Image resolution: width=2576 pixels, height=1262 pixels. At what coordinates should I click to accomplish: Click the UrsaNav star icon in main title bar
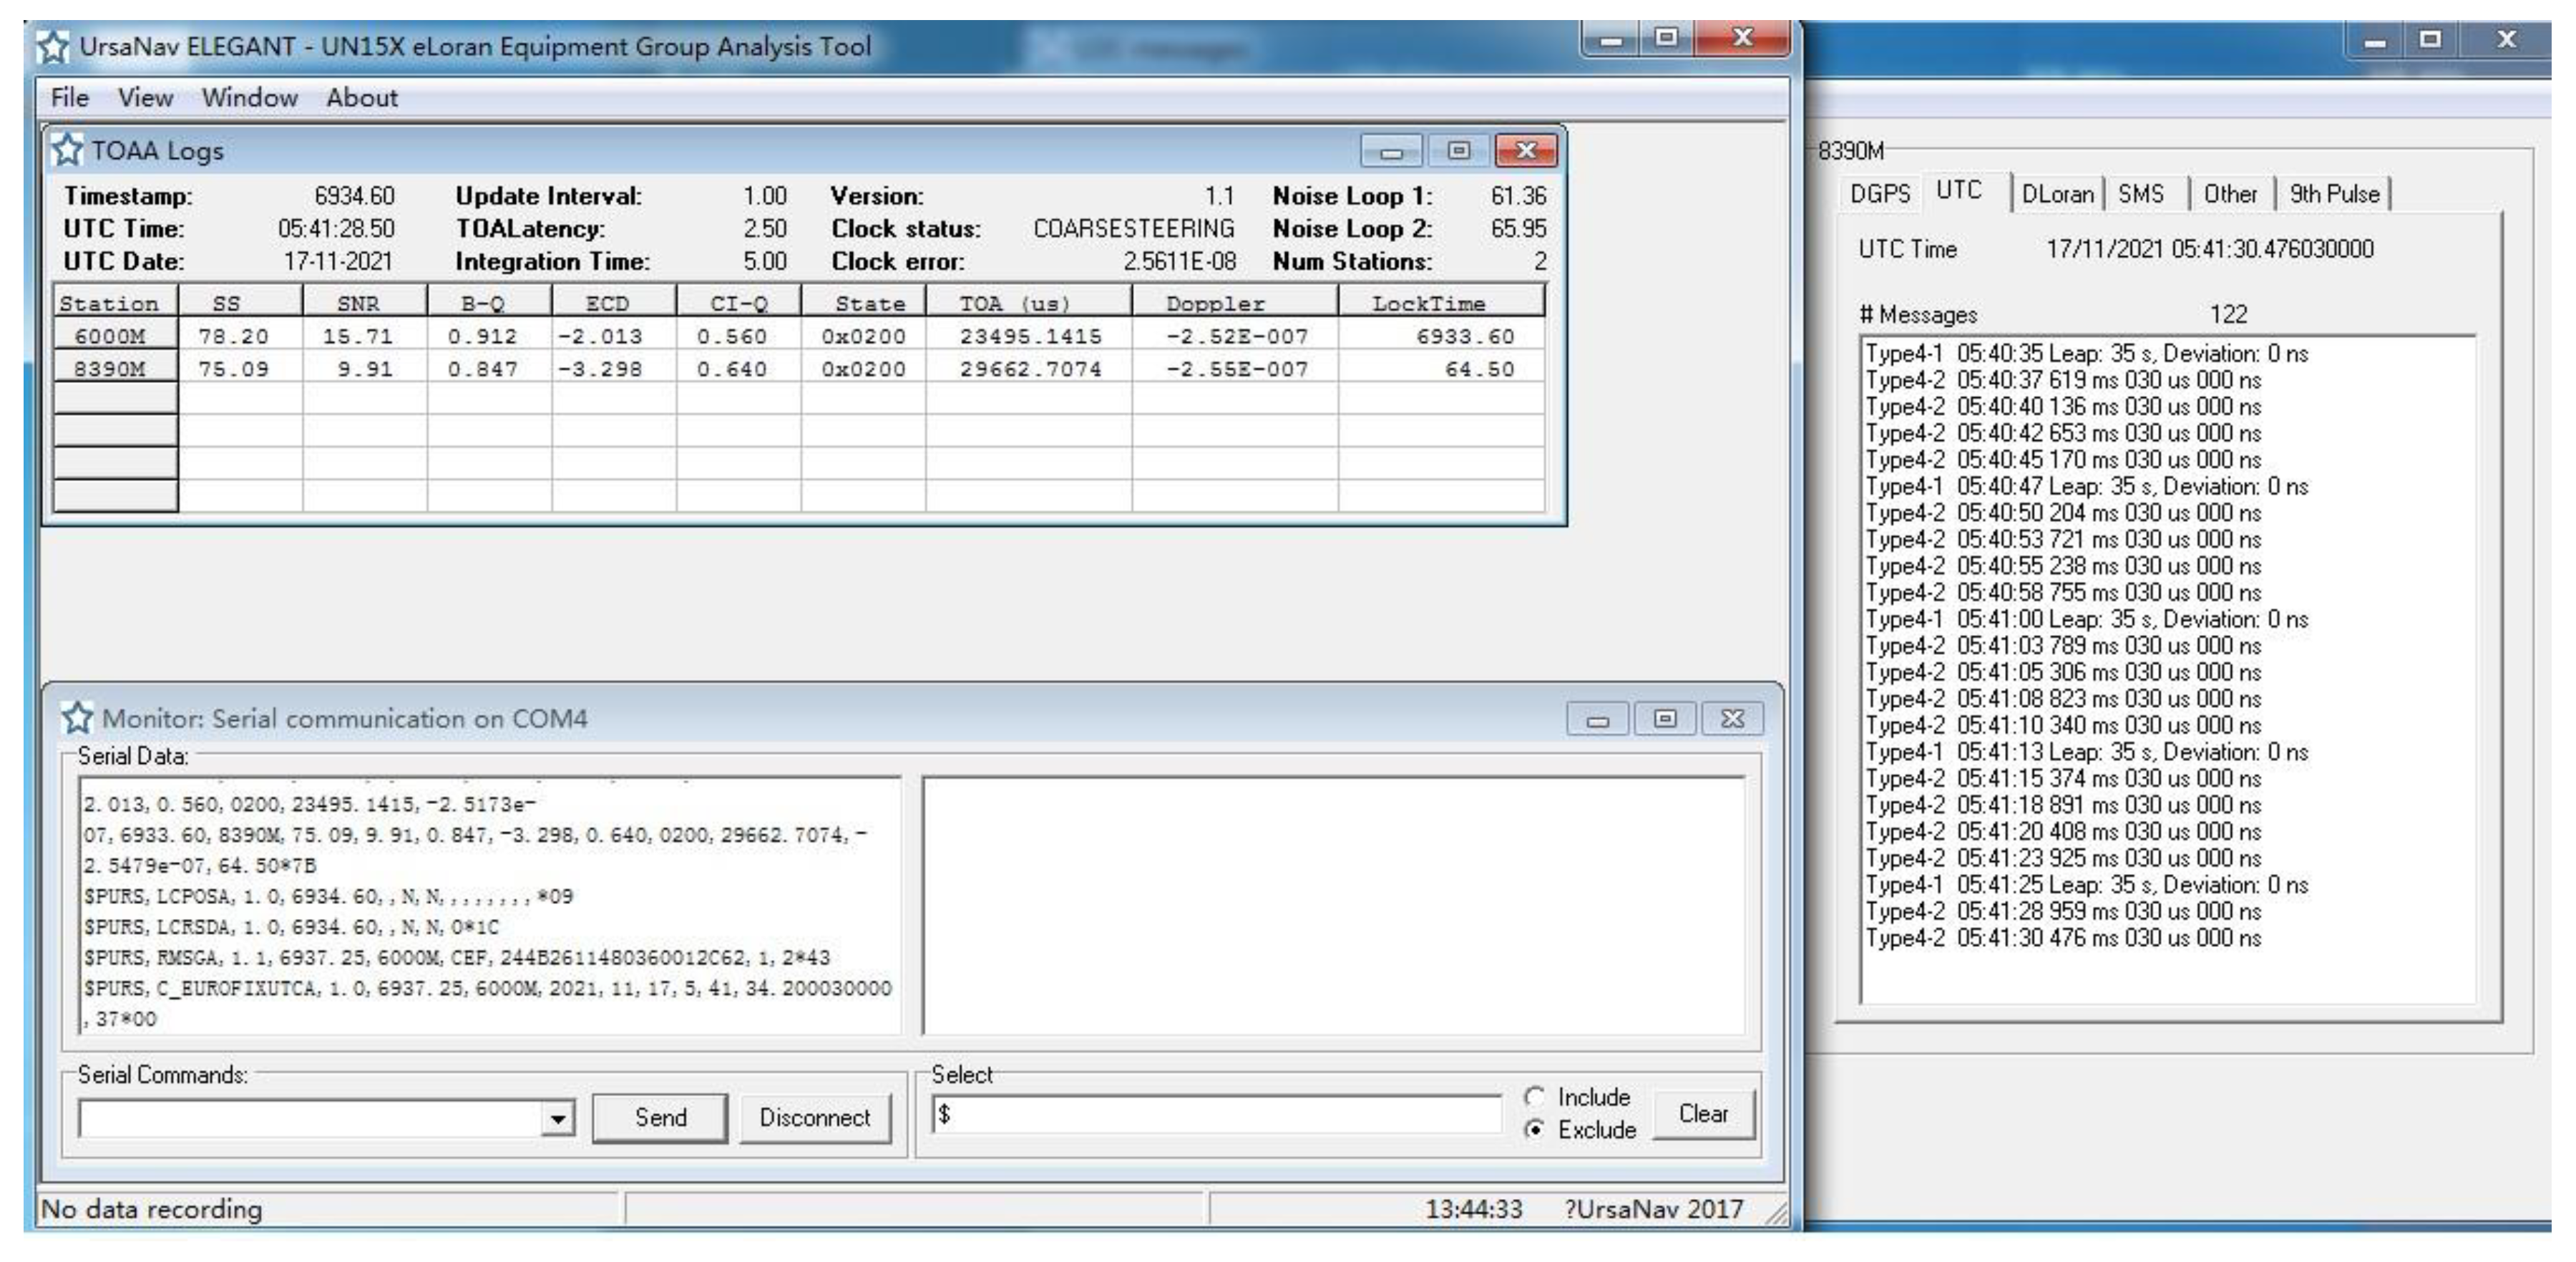point(53,46)
